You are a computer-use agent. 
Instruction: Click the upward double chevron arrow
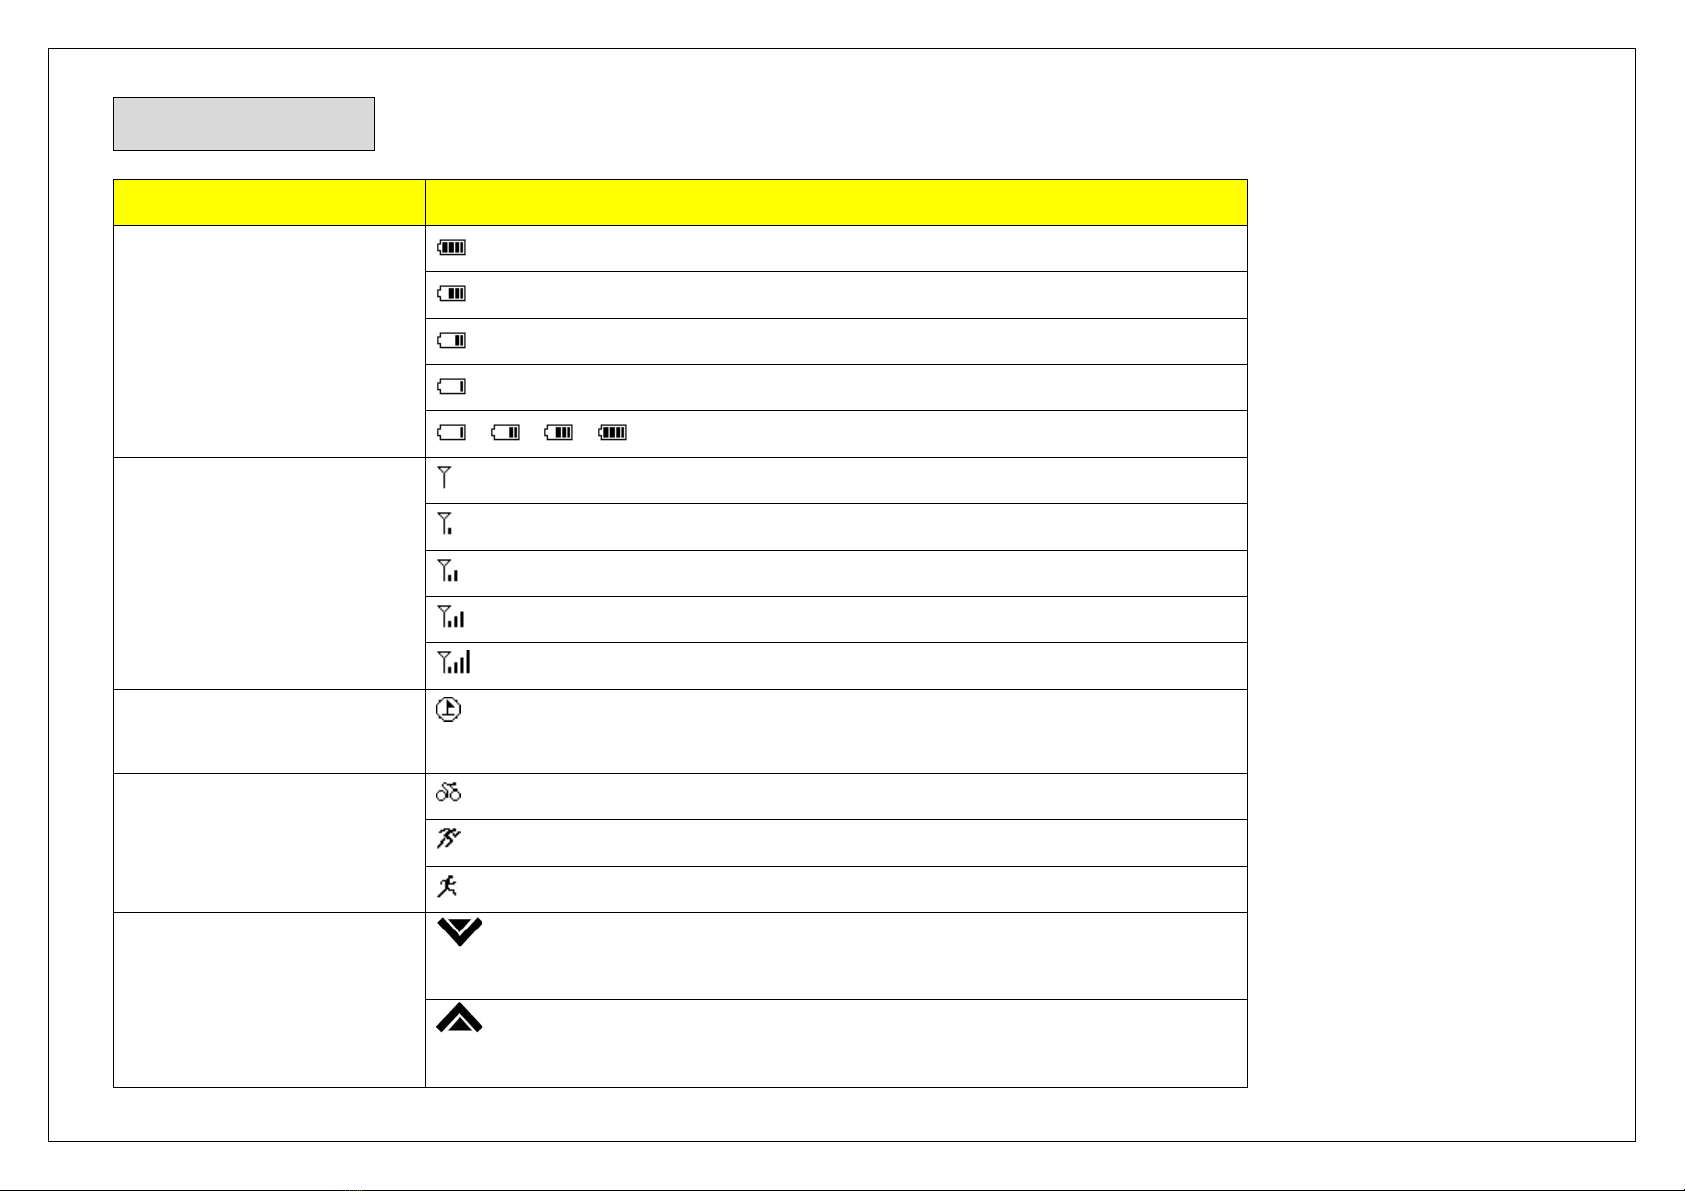point(460,1019)
